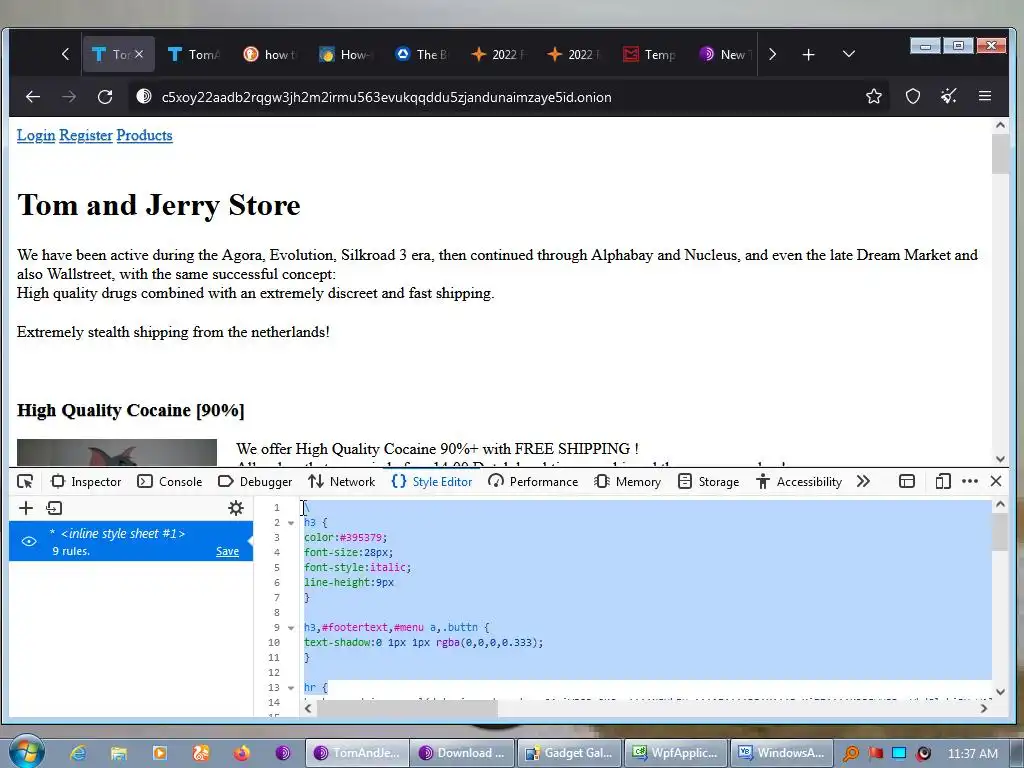Switch to the 'New T' tab
Screen dimensions: 1024x768
coord(725,55)
